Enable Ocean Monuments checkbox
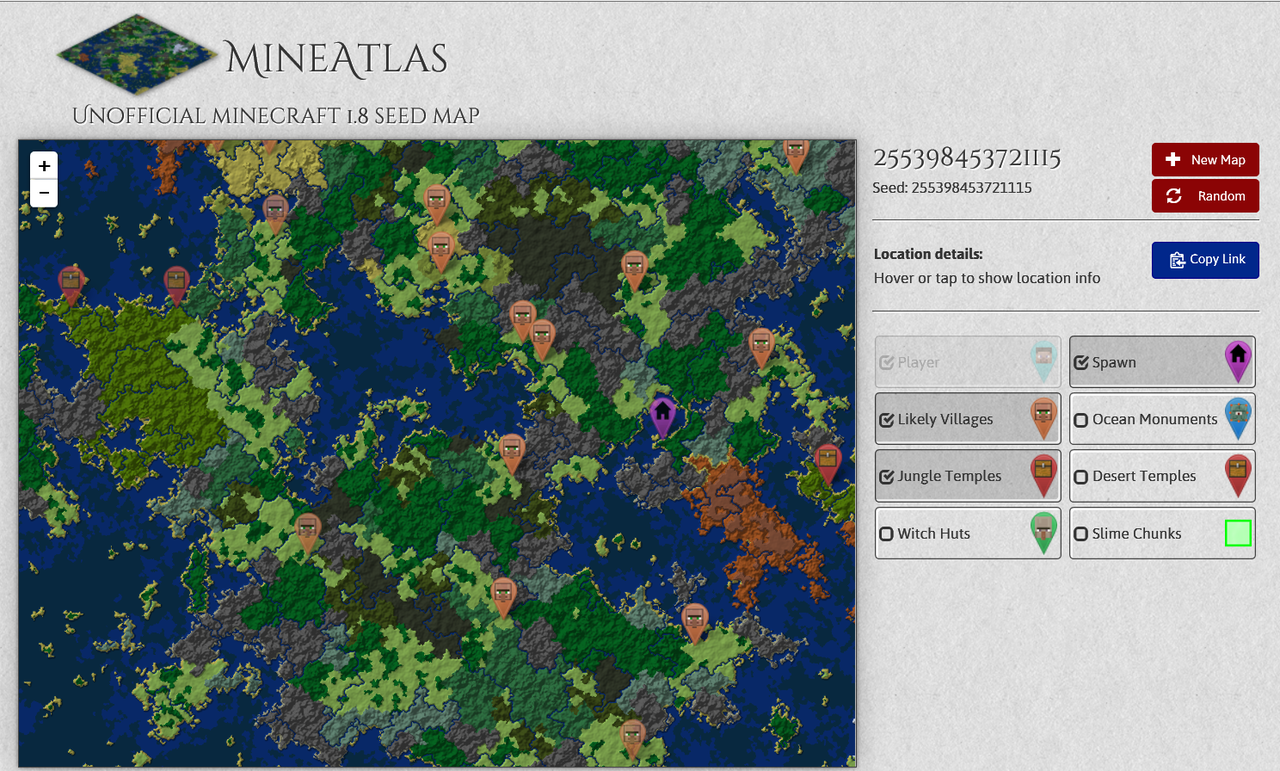This screenshot has width=1280, height=771. point(1081,420)
